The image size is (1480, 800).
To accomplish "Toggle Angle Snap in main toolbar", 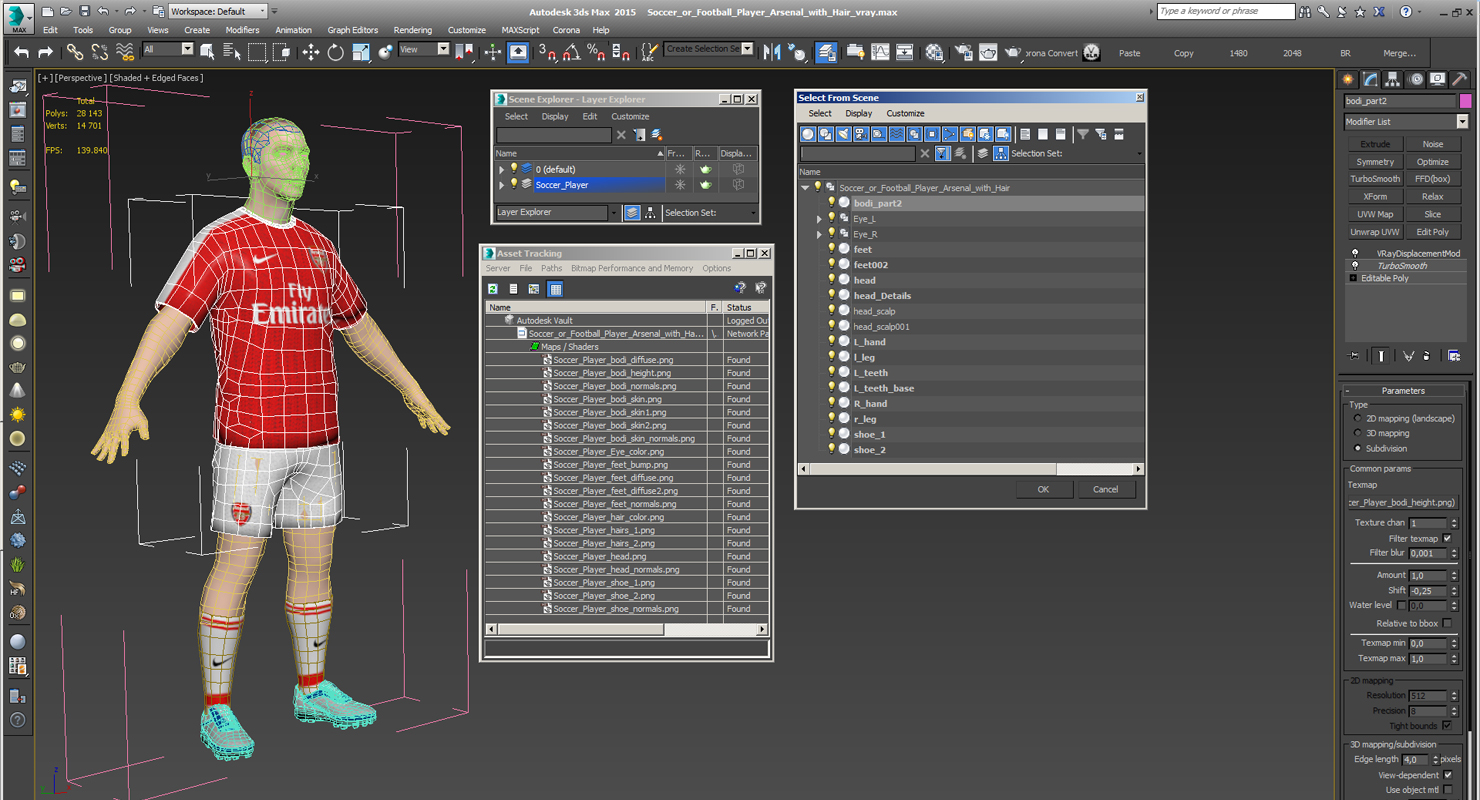I will (x=571, y=52).
